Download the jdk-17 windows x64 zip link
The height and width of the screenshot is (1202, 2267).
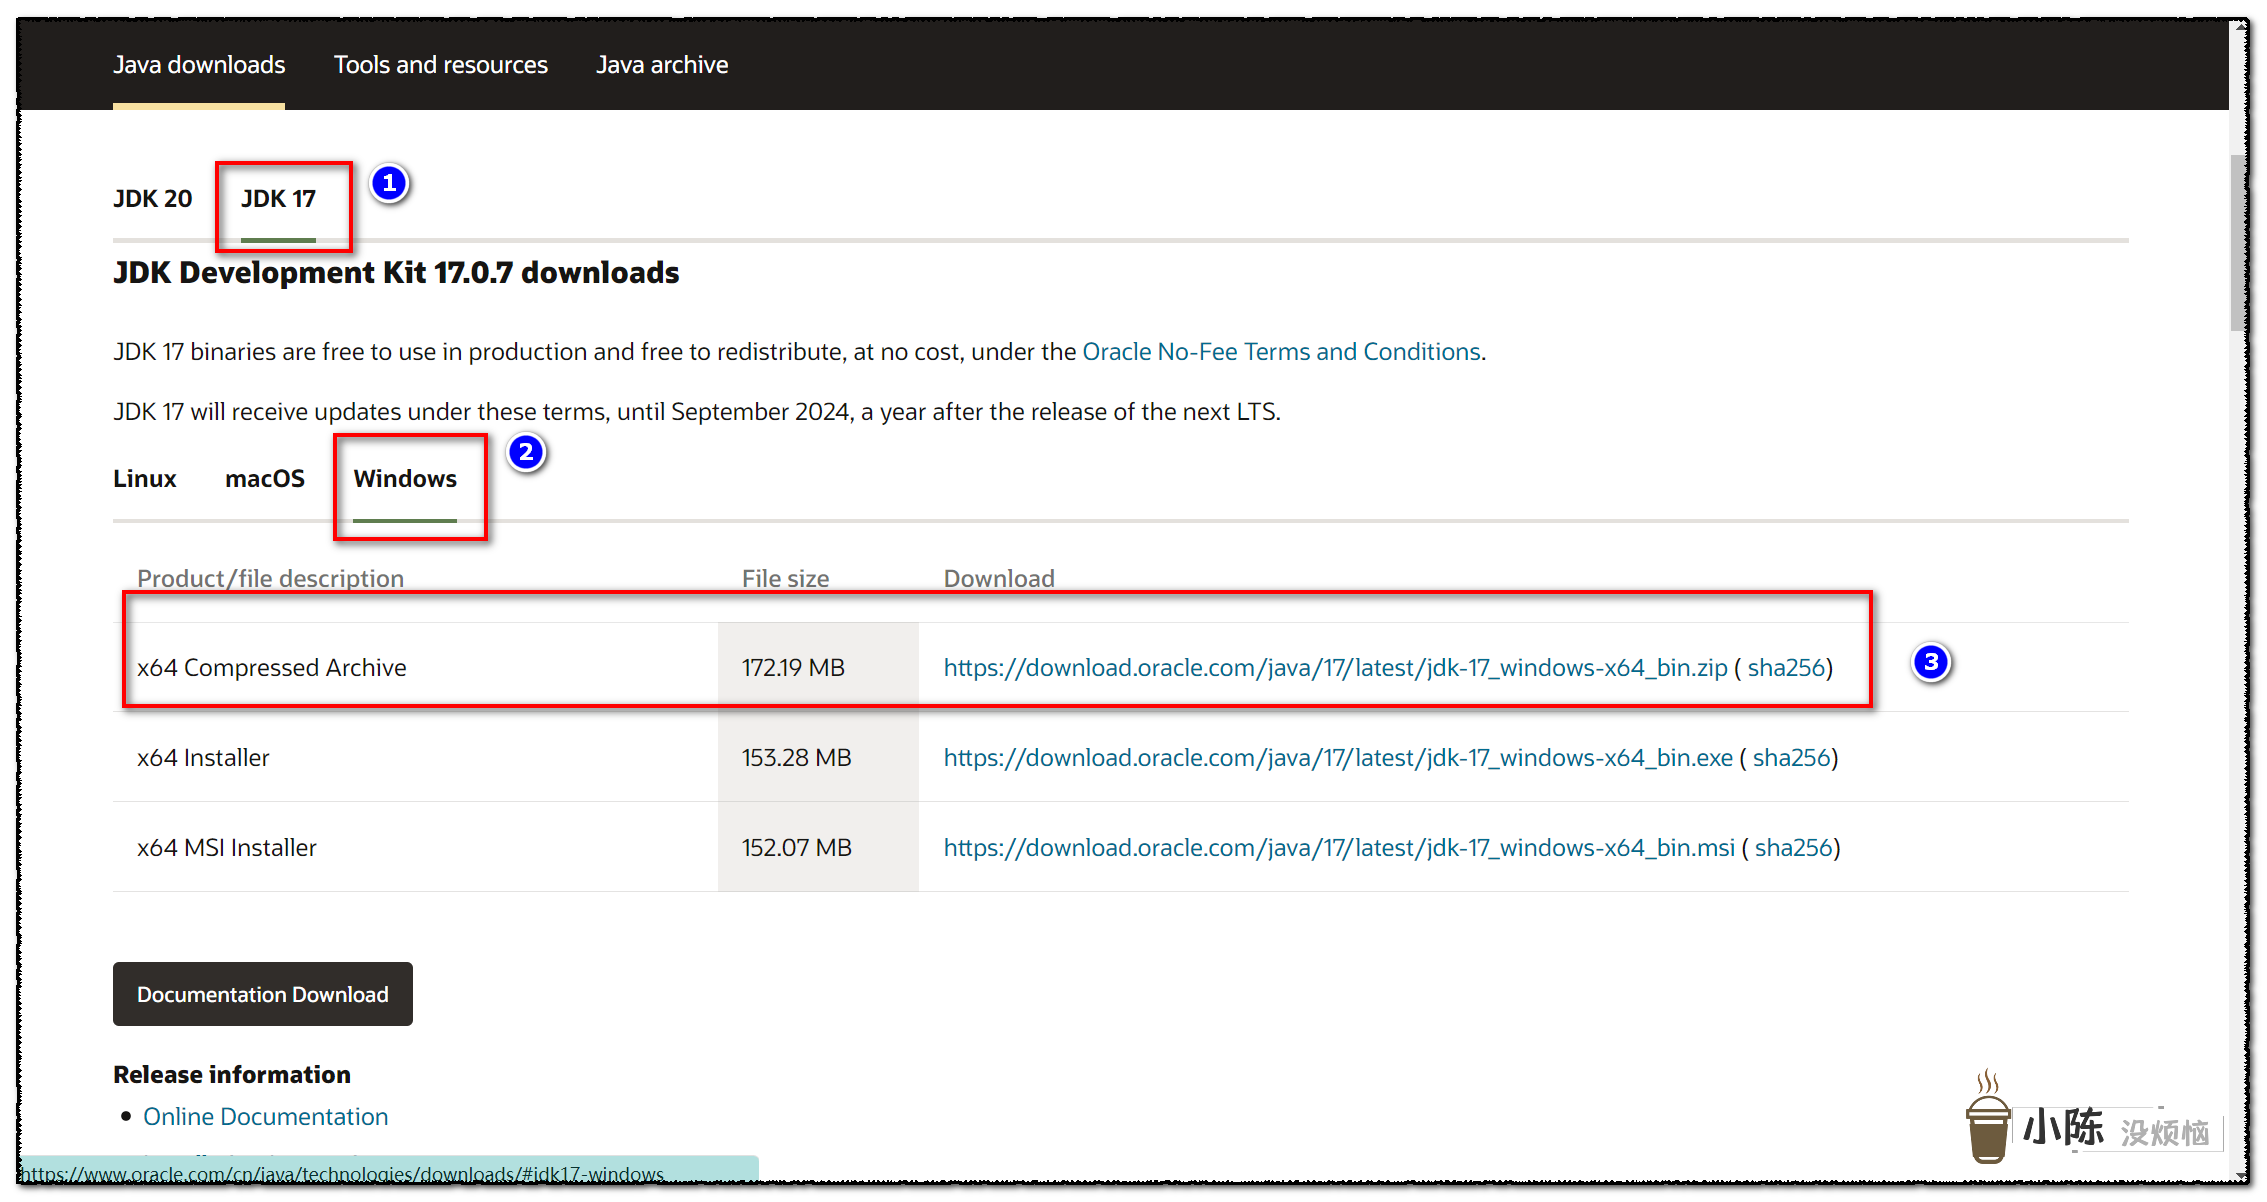(1335, 668)
